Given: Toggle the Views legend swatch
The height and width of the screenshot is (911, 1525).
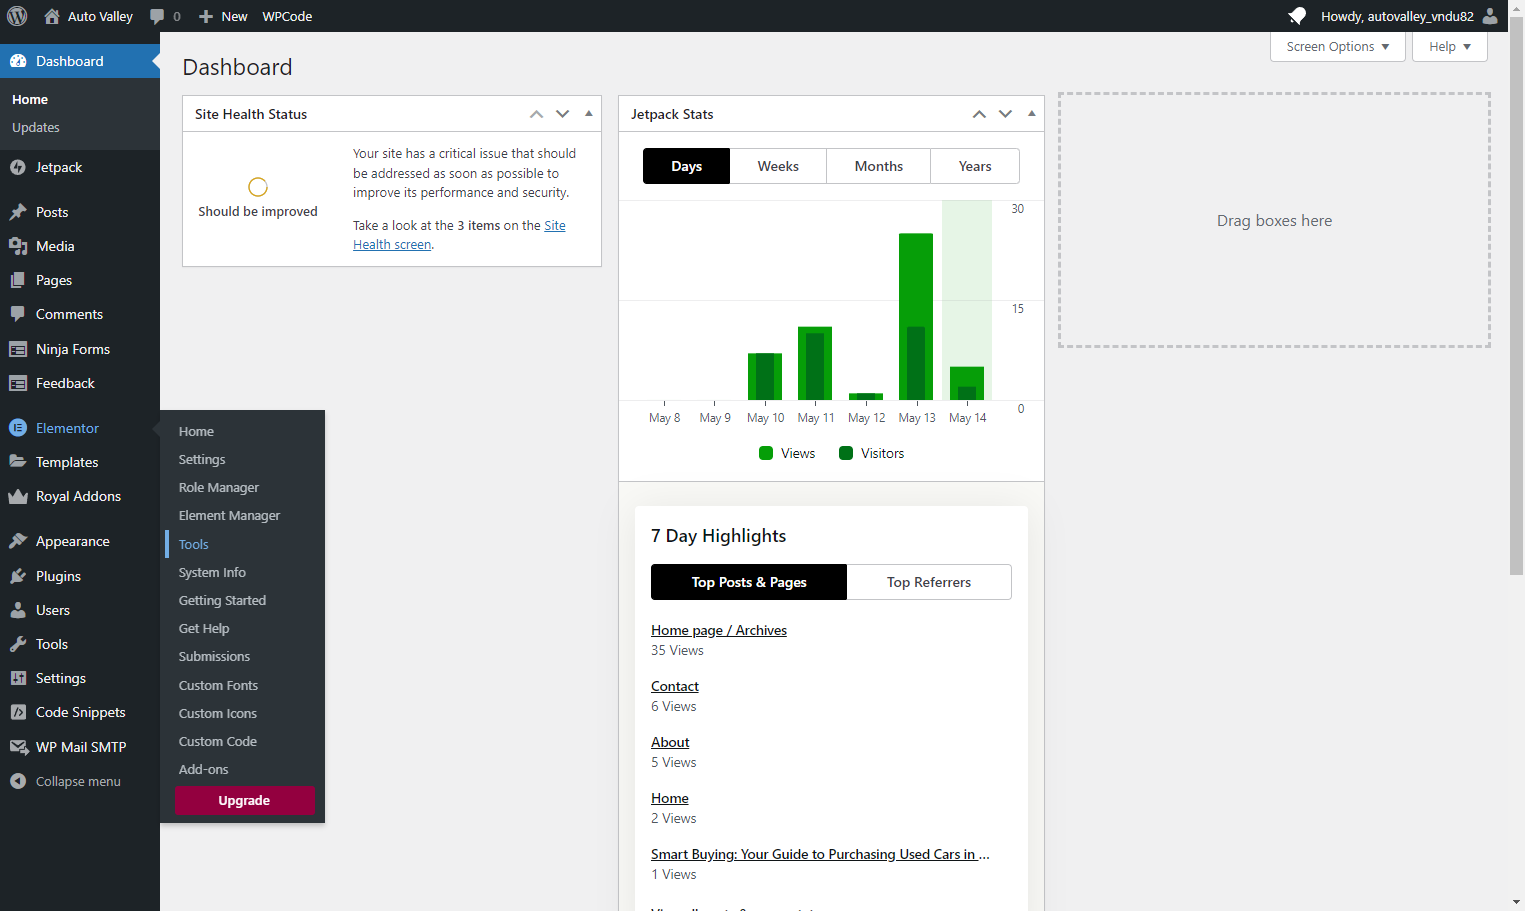Looking at the screenshot, I should [766, 453].
